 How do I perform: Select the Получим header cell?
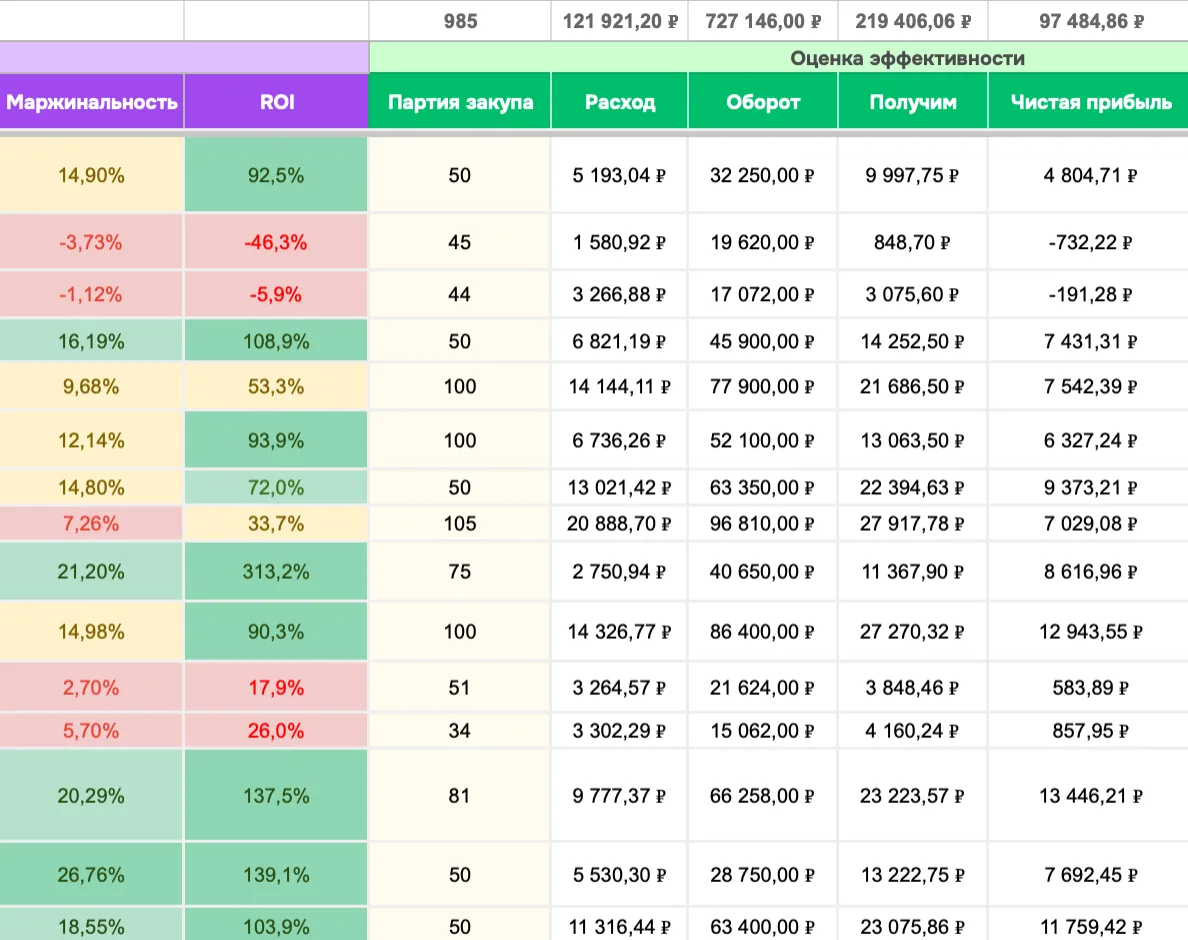[x=913, y=101]
